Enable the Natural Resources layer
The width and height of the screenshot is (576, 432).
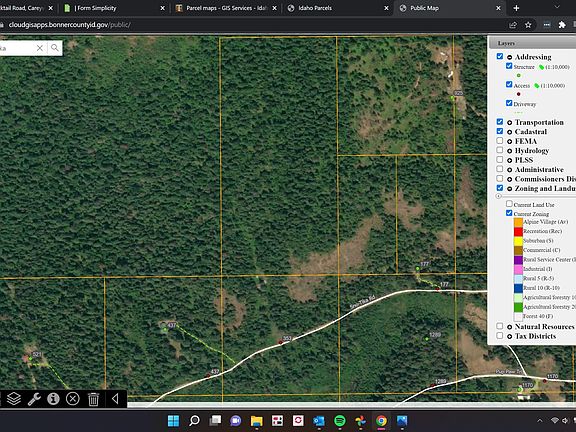[500, 326]
